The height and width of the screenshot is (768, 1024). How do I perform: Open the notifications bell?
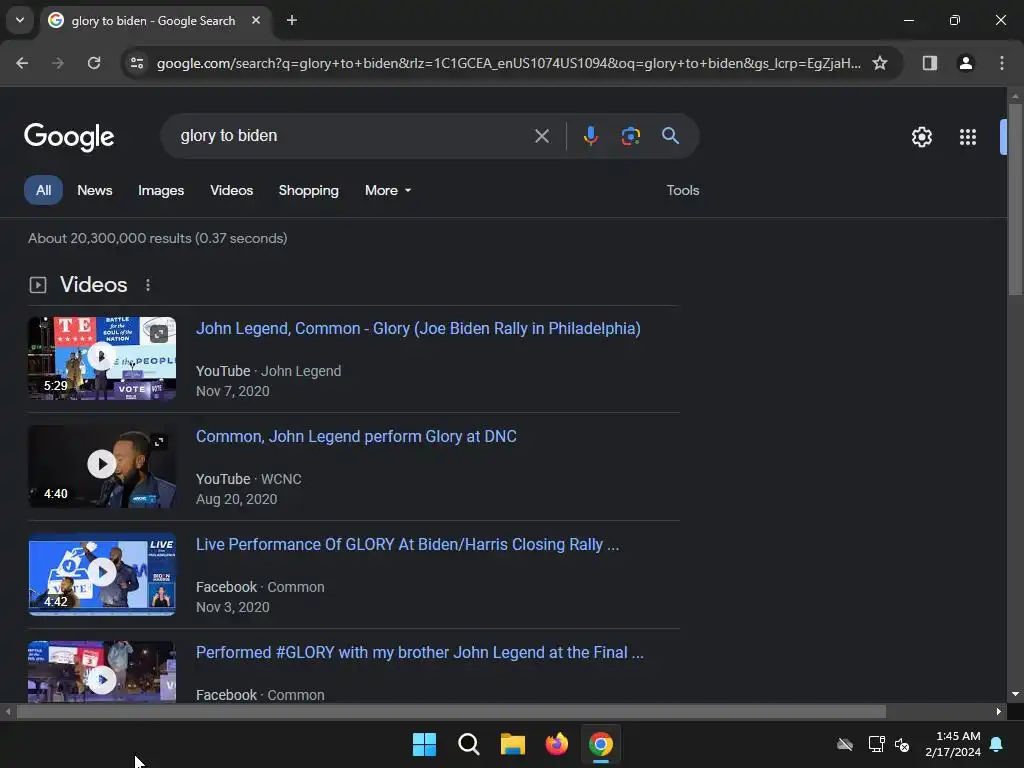pos(997,744)
